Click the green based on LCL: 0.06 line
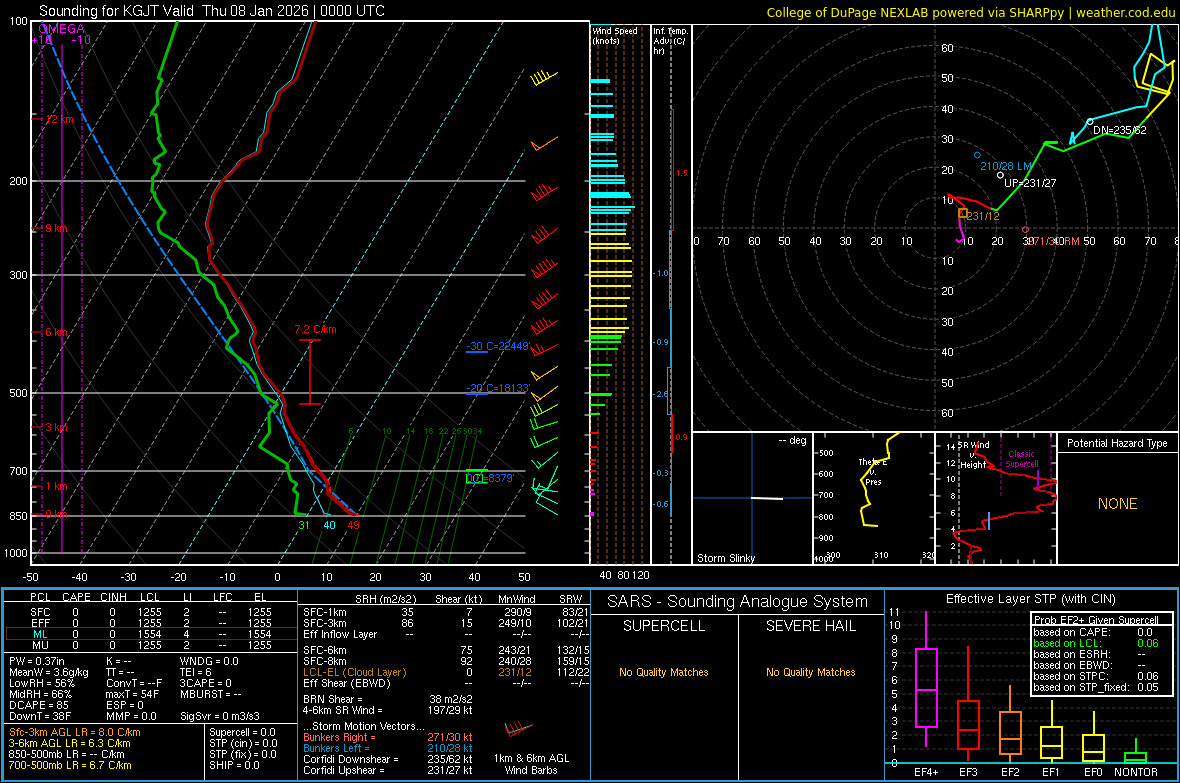 click(1096, 643)
